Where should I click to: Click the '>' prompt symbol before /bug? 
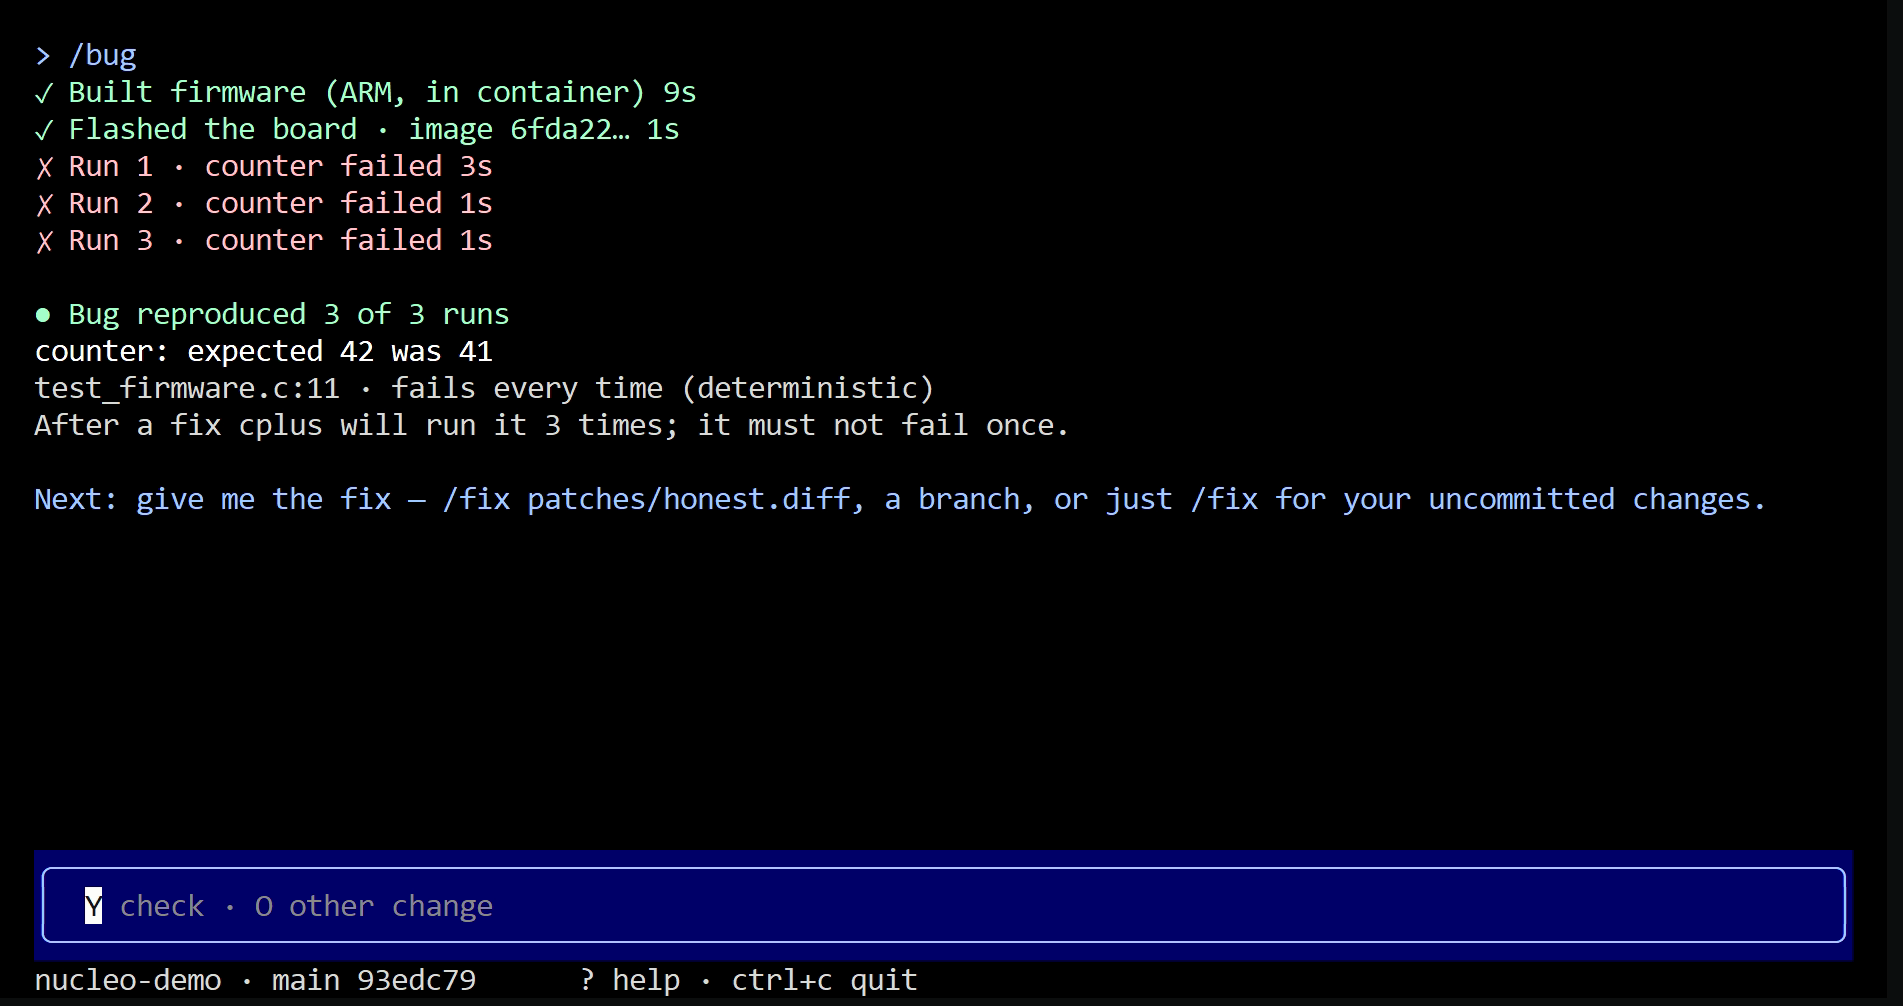pos(43,55)
